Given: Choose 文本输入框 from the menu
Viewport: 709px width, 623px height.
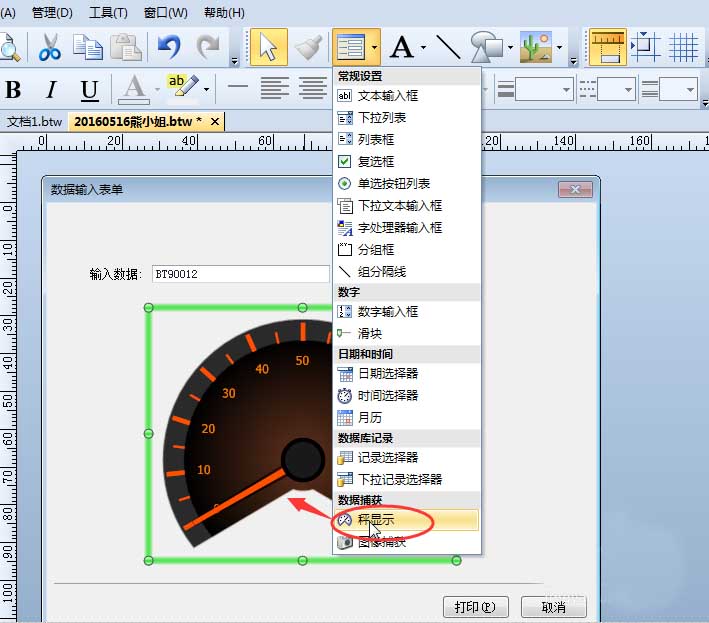Looking at the screenshot, I should coord(407,96).
